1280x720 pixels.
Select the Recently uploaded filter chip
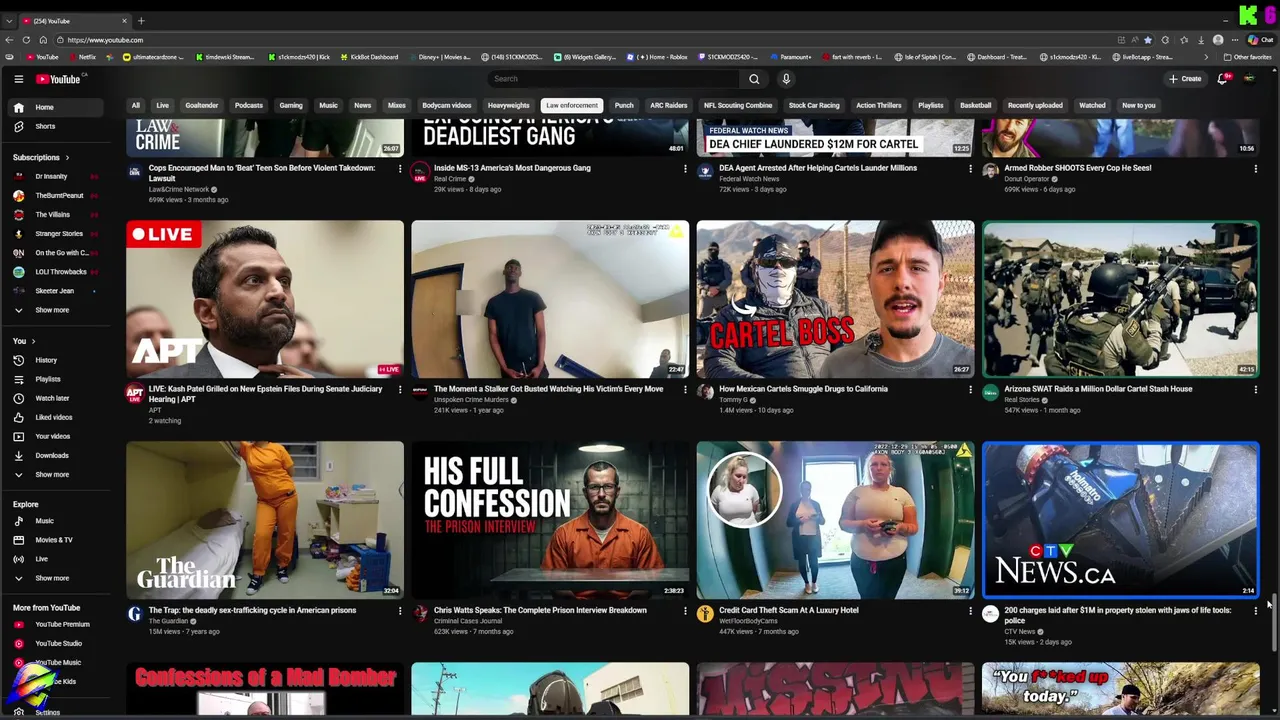coord(1035,105)
